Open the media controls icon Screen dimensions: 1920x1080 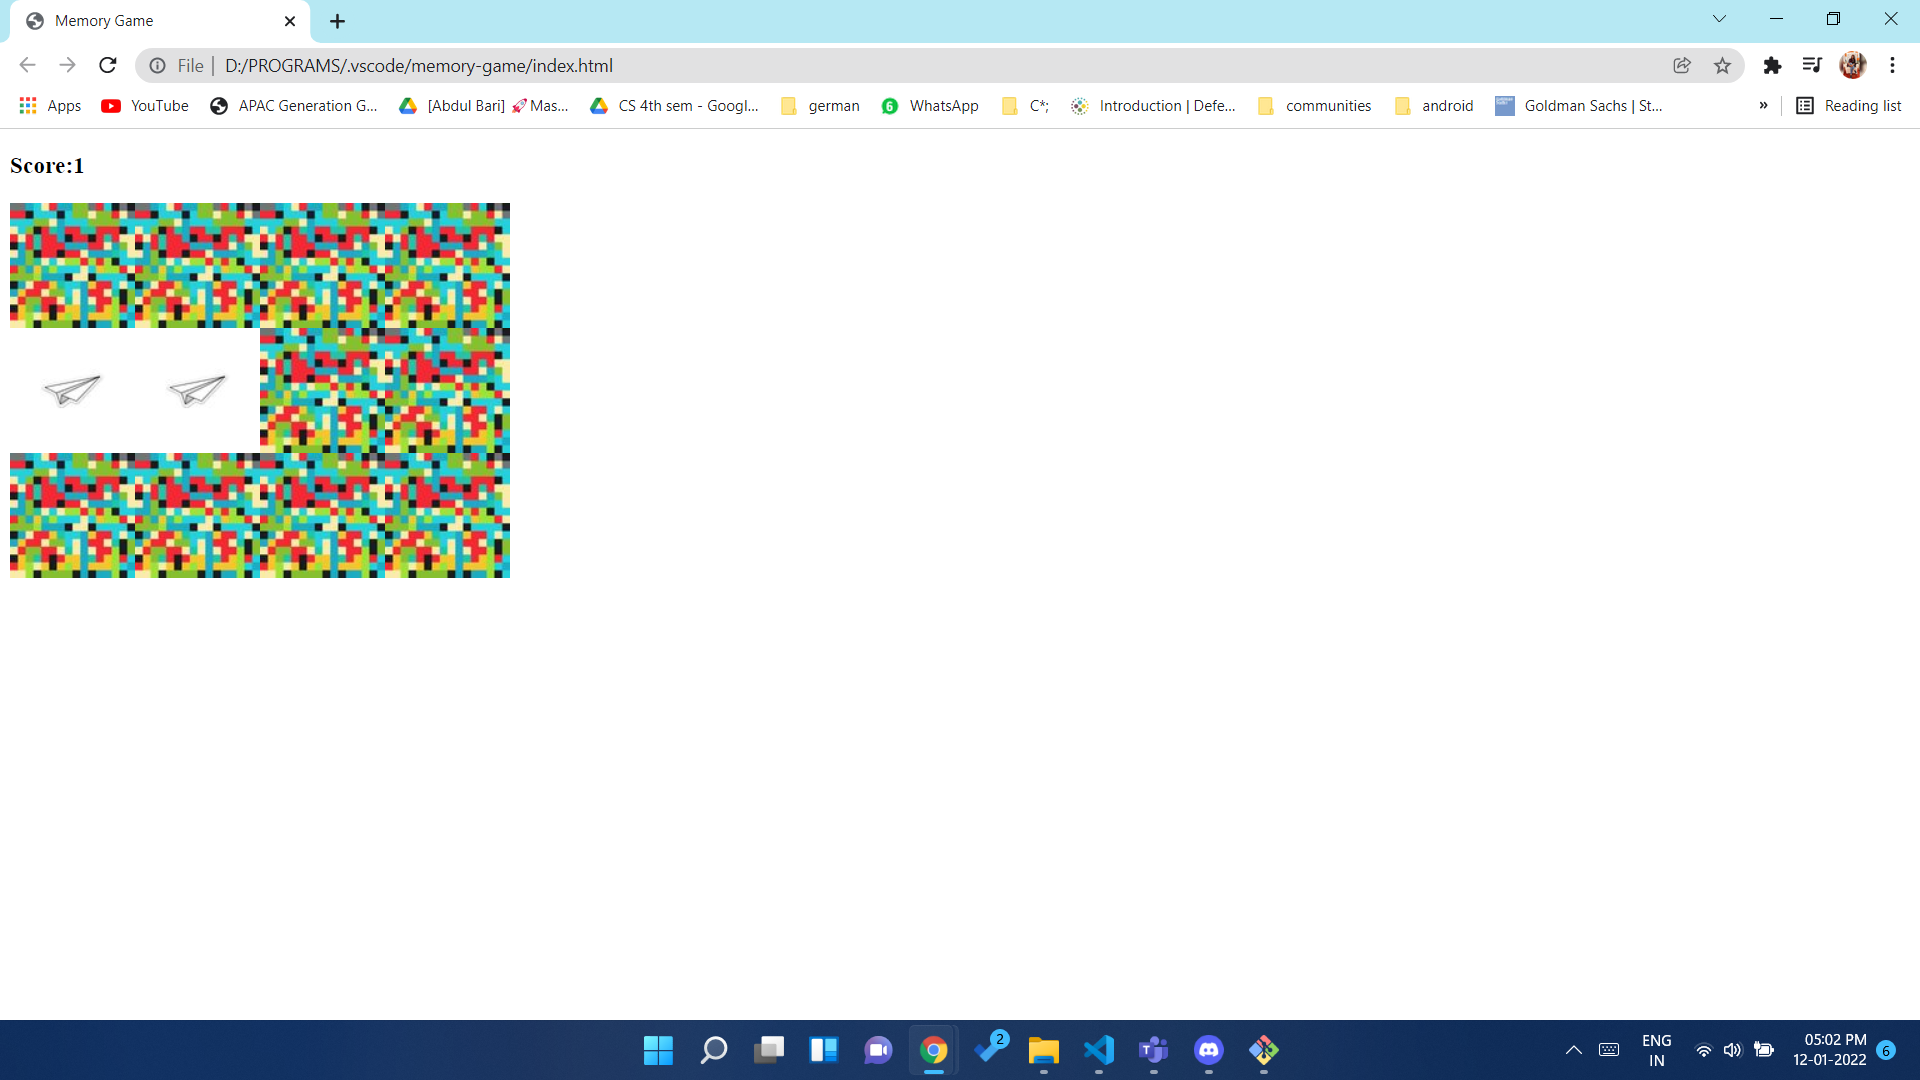click(x=1811, y=66)
